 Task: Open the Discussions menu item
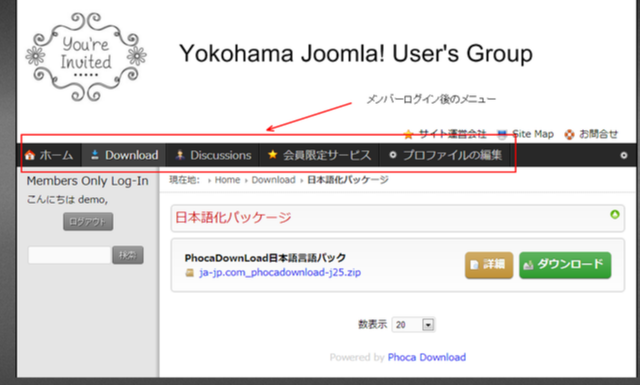pos(213,155)
